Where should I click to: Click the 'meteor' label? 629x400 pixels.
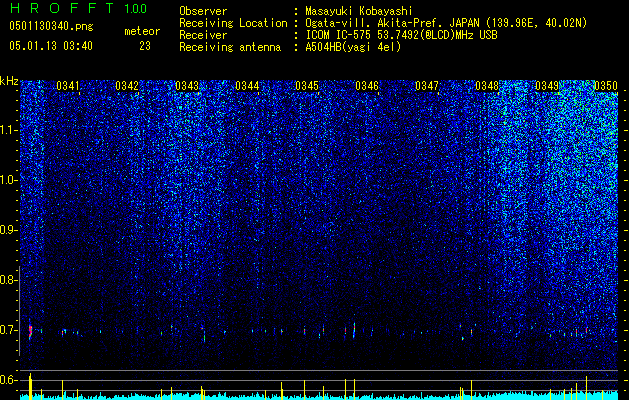coord(142,31)
